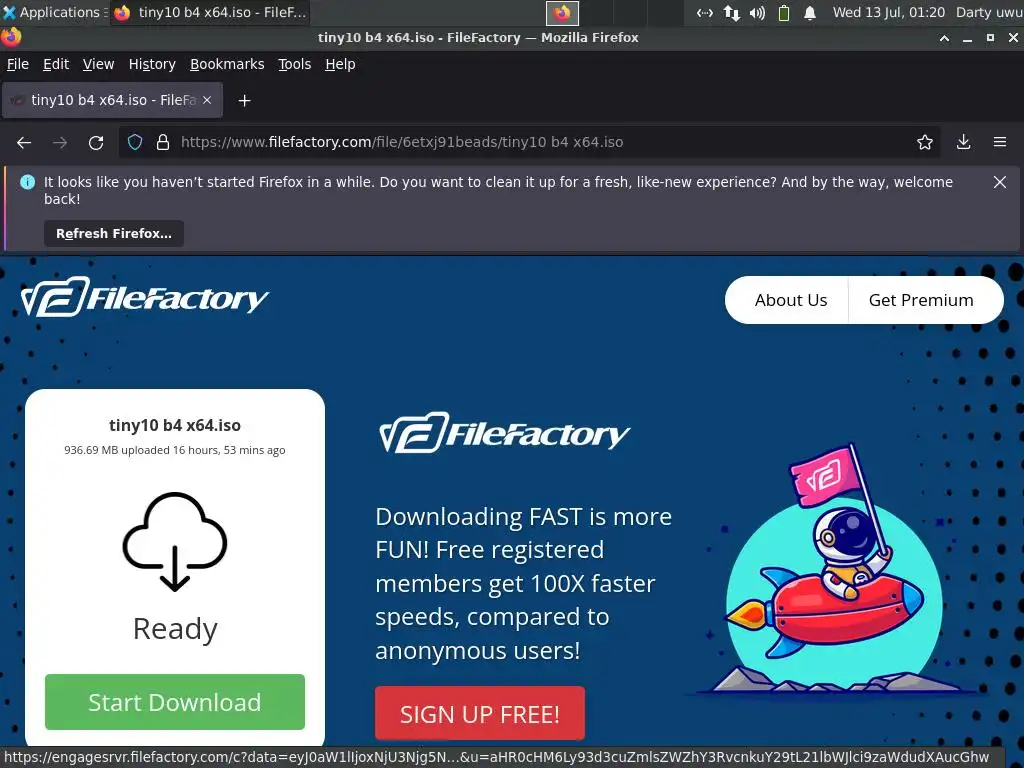Screen dimensions: 1024x768
Task: Open the Bookmarks menu
Action: pos(227,64)
